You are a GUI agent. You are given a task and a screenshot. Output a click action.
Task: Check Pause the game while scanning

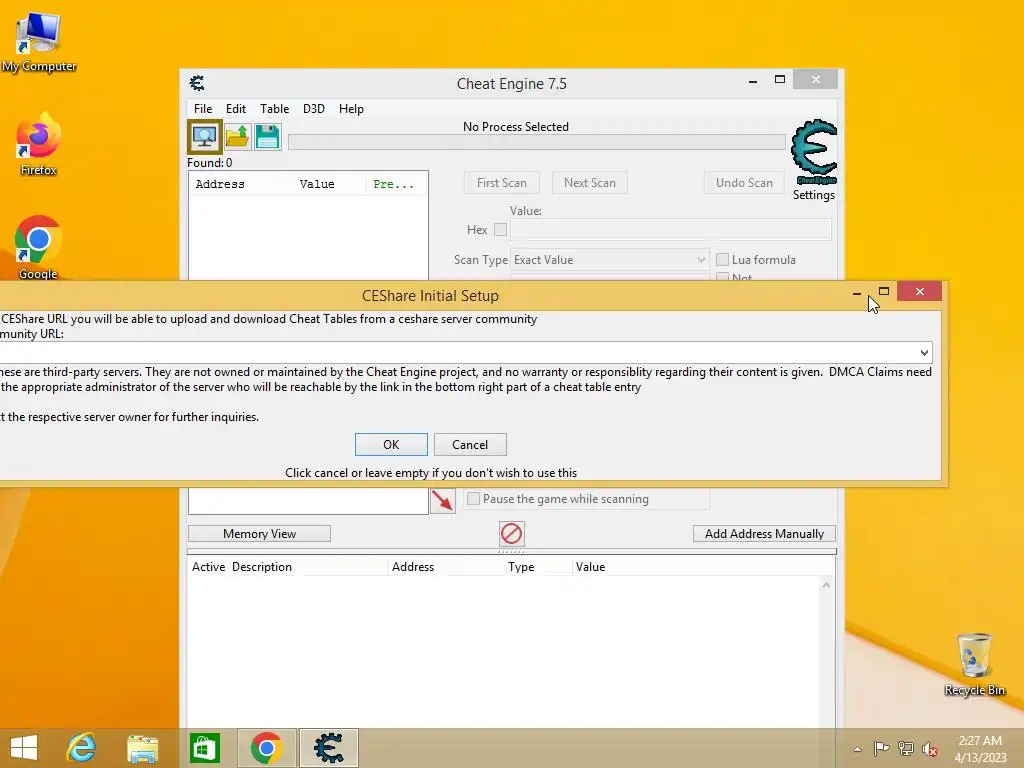pyautogui.click(x=473, y=498)
